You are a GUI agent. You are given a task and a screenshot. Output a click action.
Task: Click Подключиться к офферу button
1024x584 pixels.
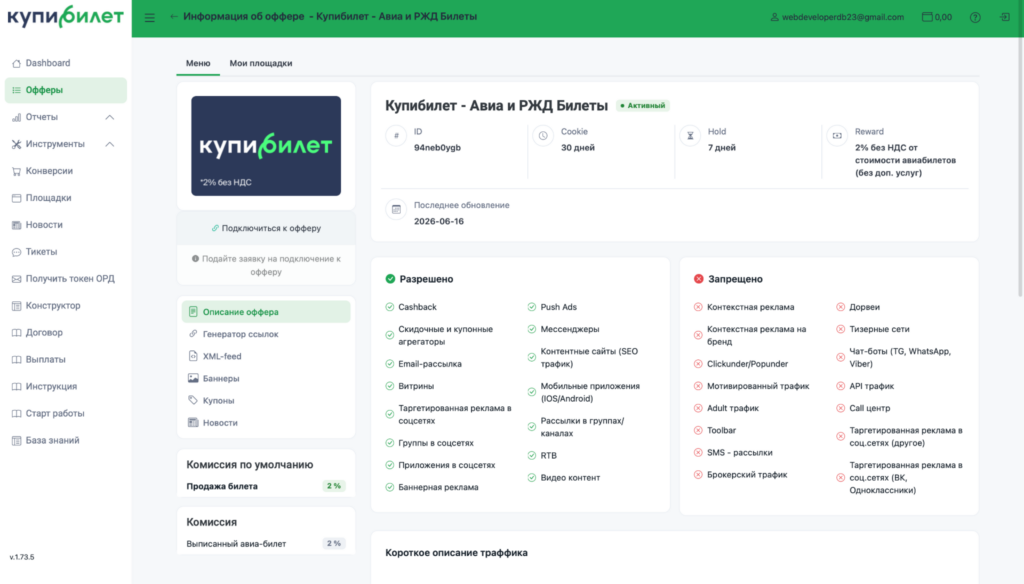266,228
